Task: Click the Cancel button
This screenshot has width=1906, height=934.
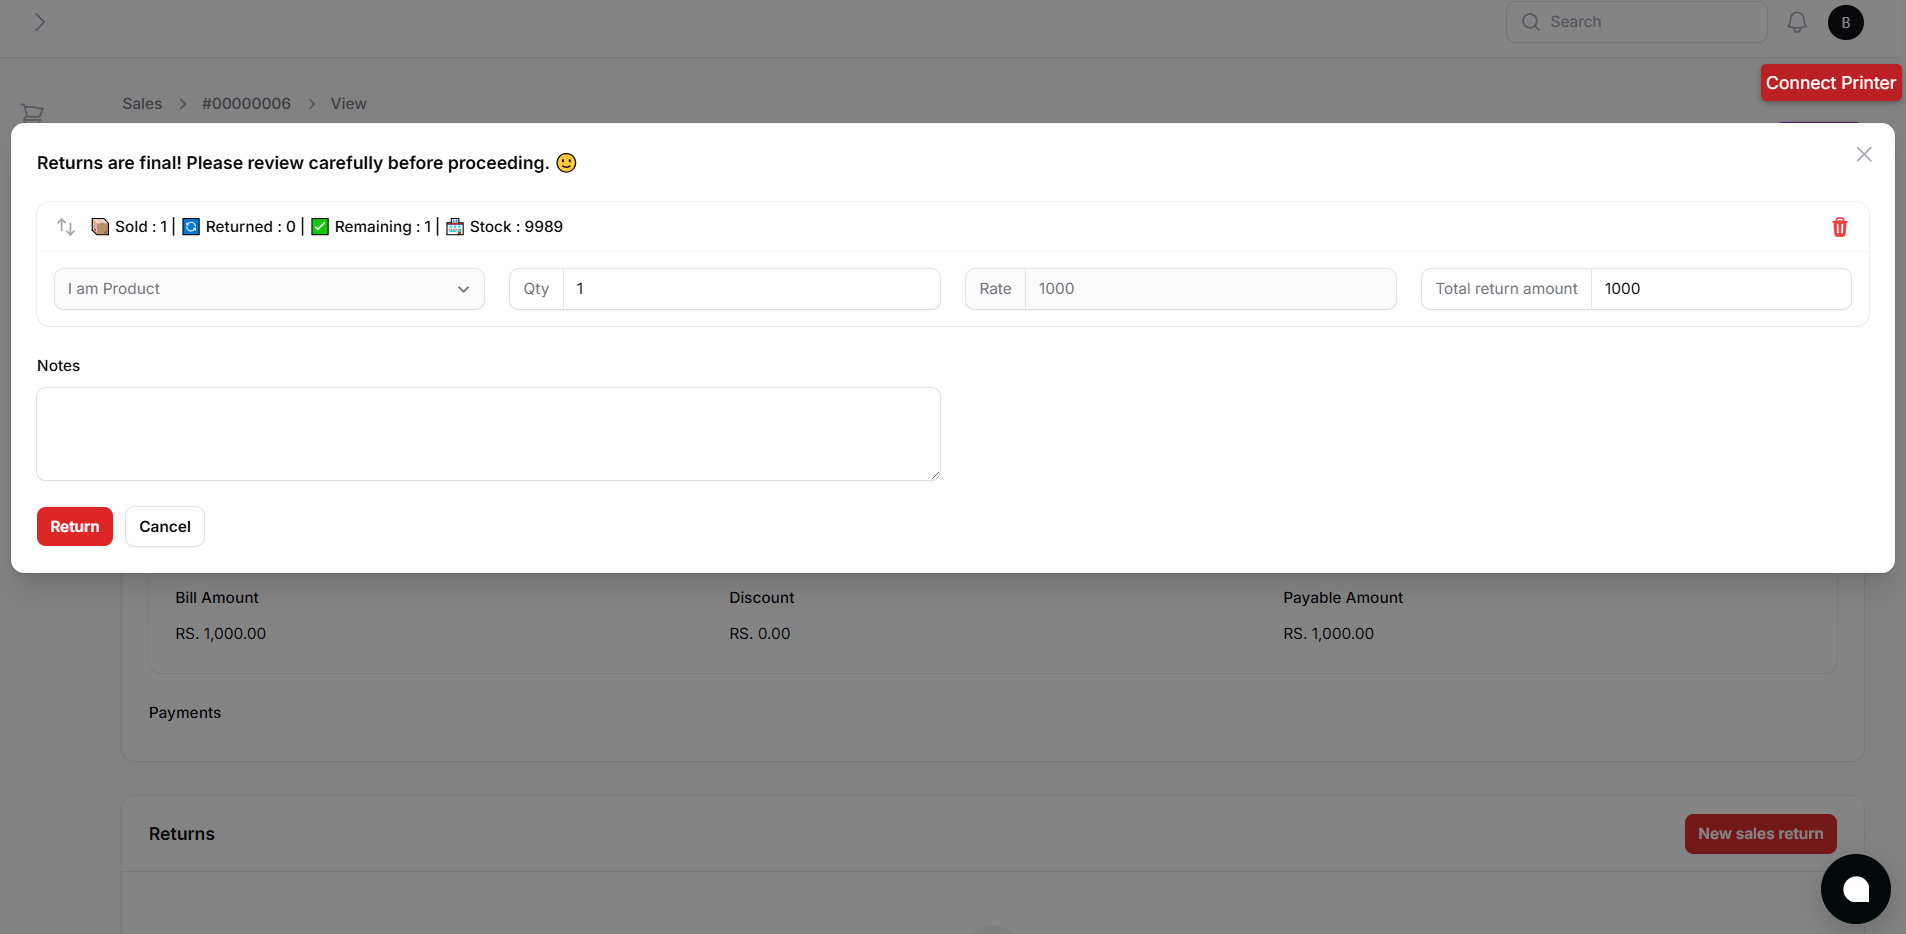Action: tap(165, 527)
